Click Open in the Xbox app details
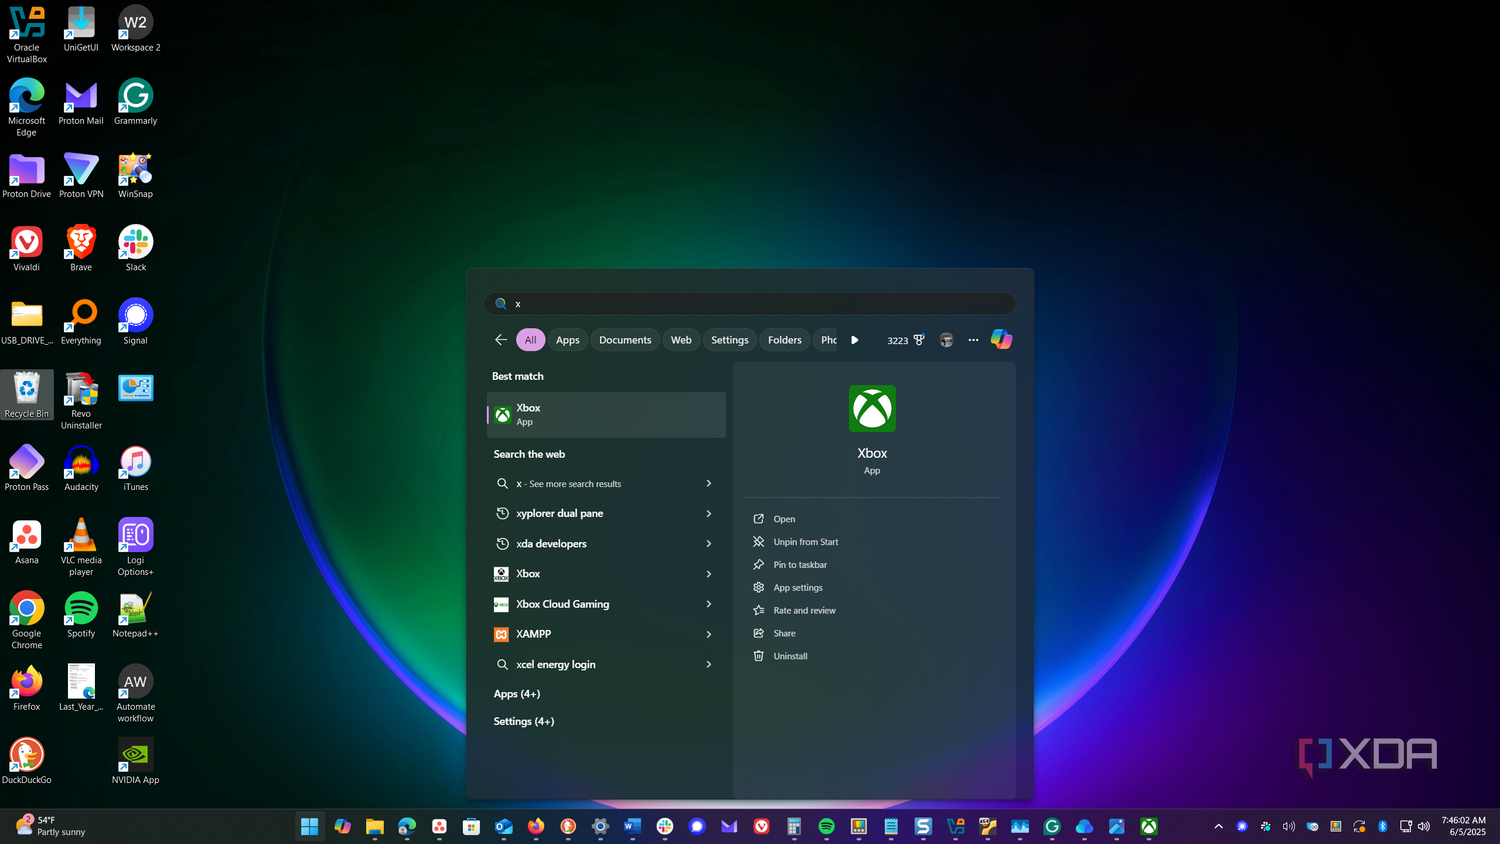1500x844 pixels. tap(784, 519)
